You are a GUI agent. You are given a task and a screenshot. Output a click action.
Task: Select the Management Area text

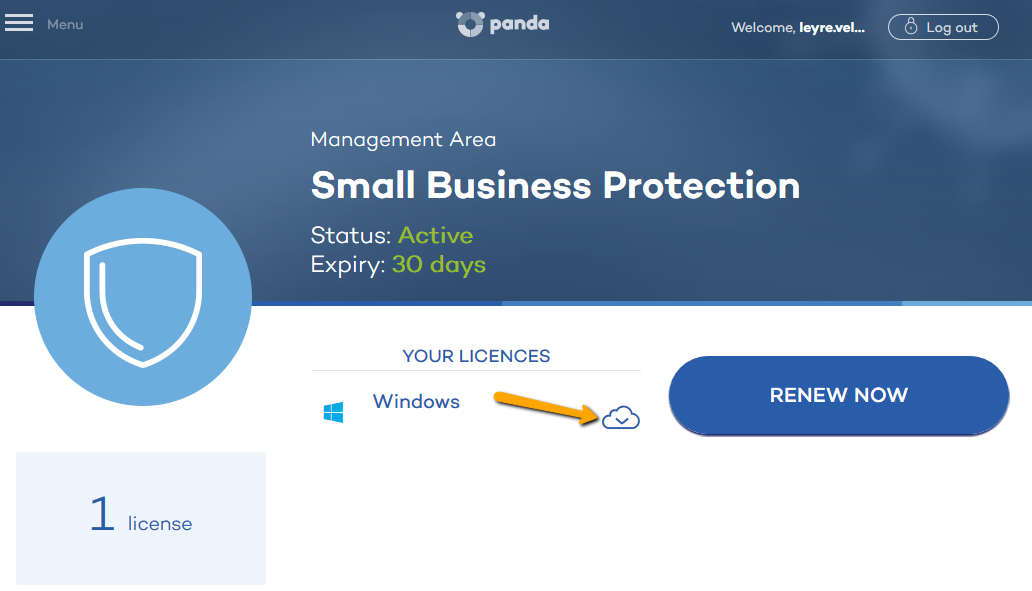click(x=403, y=140)
